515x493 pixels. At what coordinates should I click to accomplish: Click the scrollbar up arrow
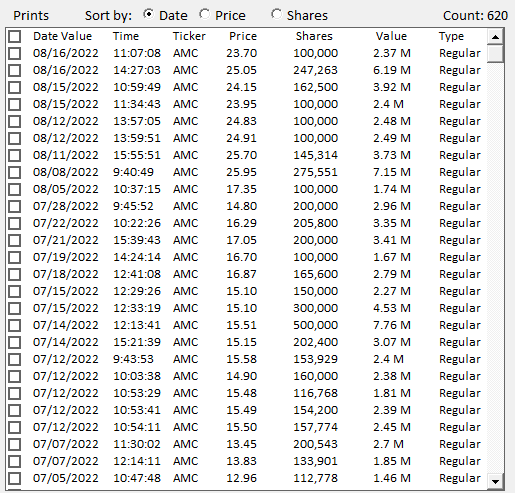coord(495,37)
